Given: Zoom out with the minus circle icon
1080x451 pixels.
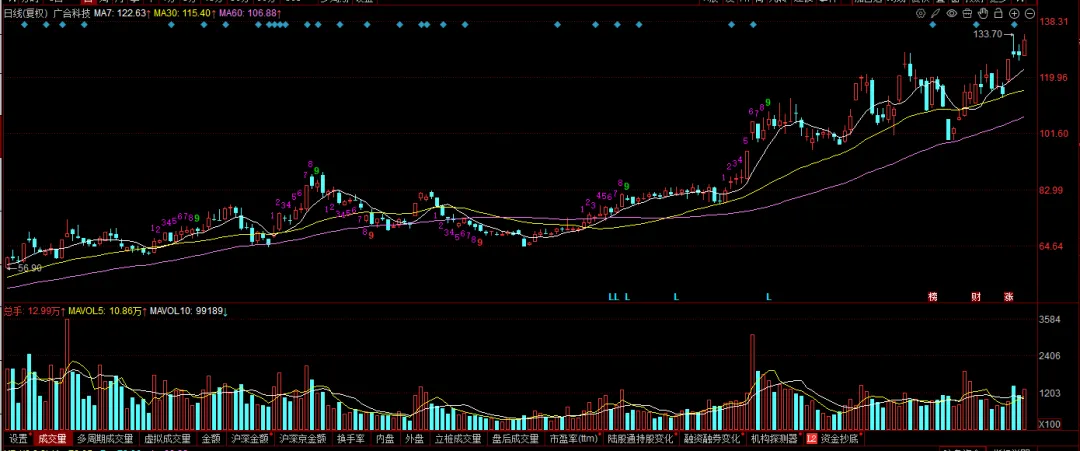Looking at the screenshot, I should coord(1030,13).
